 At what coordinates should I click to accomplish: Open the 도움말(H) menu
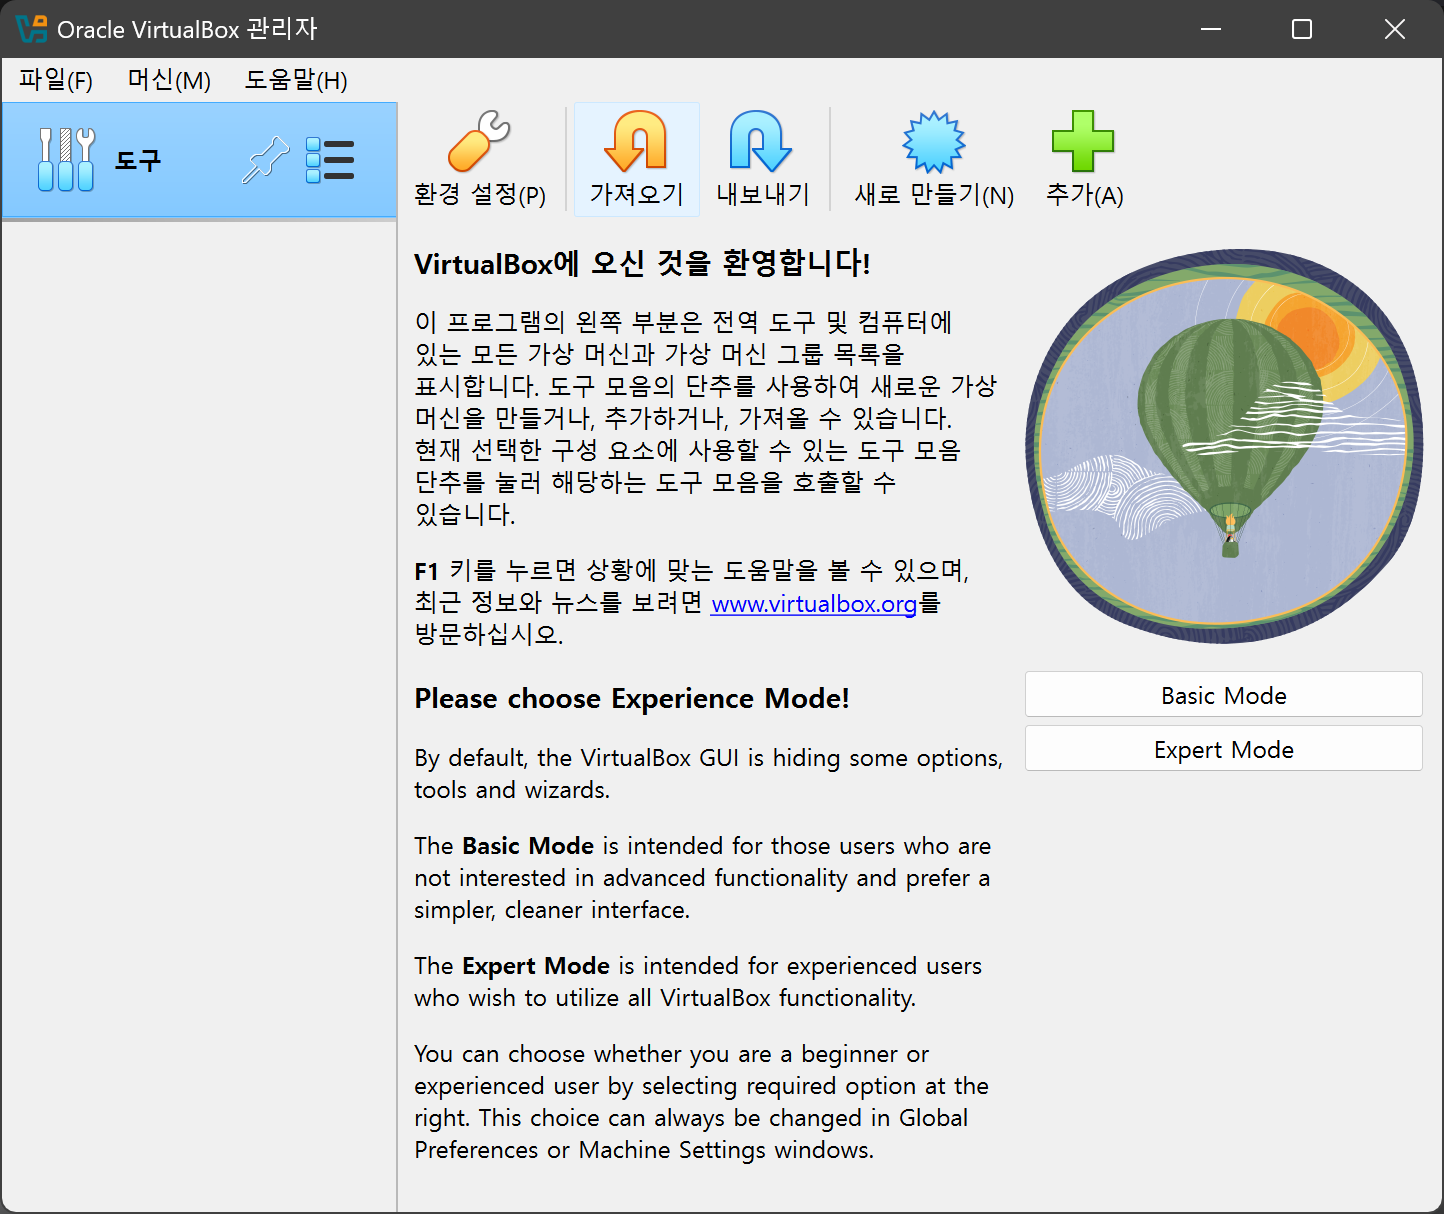click(296, 80)
